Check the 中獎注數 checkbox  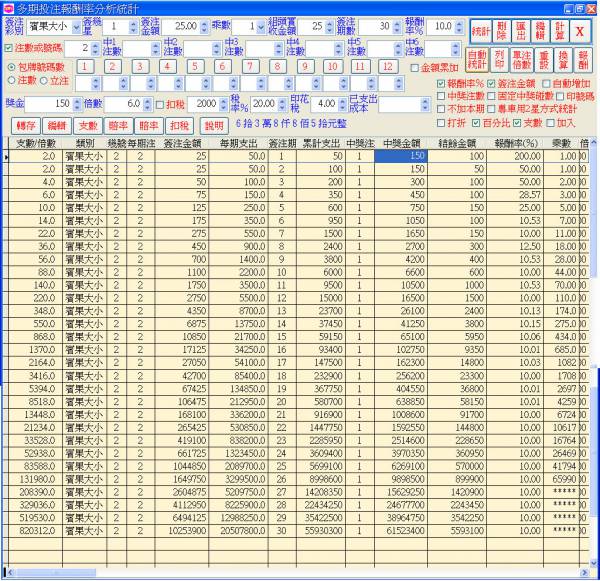coord(441,96)
